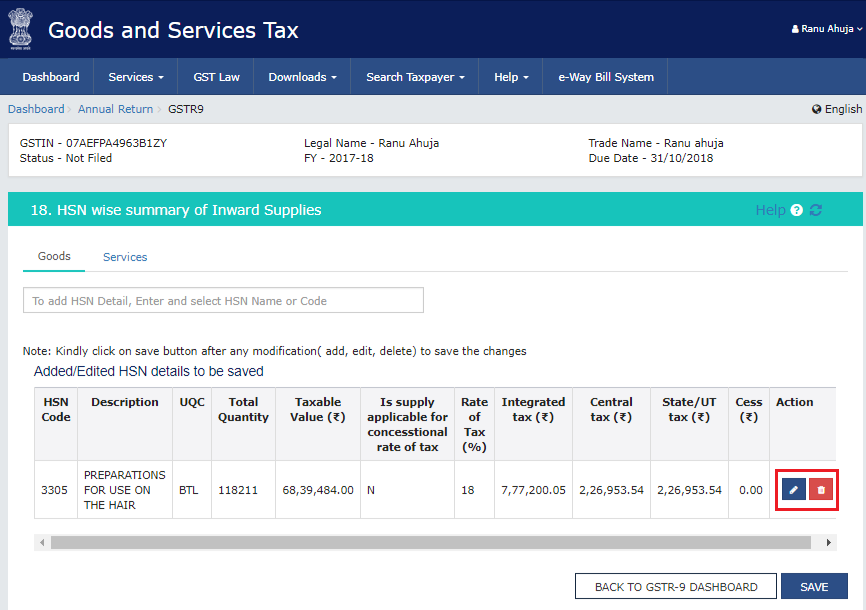Select the Goods tab
The height and width of the screenshot is (610, 866).
pos(53,256)
